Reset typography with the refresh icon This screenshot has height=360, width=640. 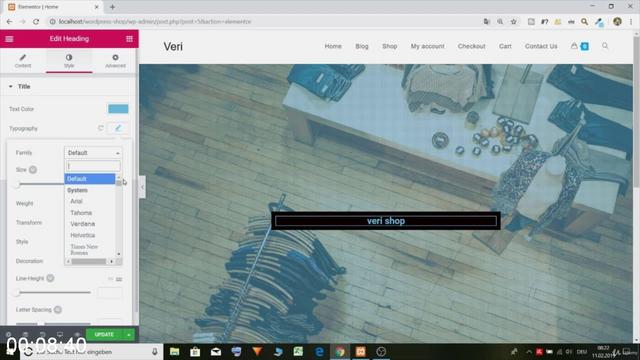tap(100, 128)
